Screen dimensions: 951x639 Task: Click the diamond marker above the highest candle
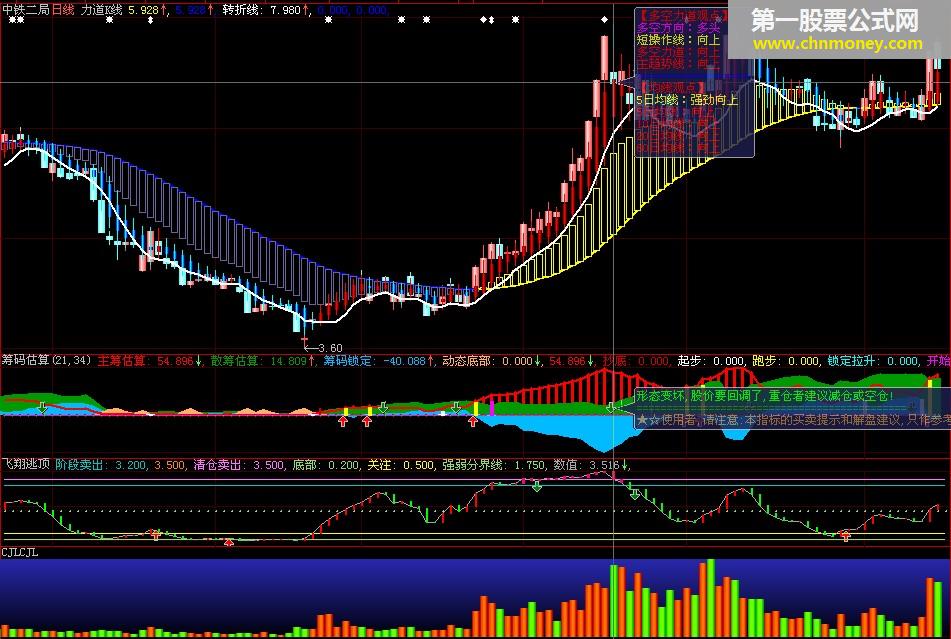[x=604, y=20]
